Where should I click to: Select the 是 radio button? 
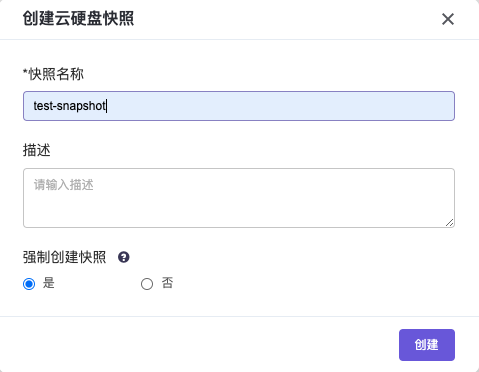tap(29, 284)
